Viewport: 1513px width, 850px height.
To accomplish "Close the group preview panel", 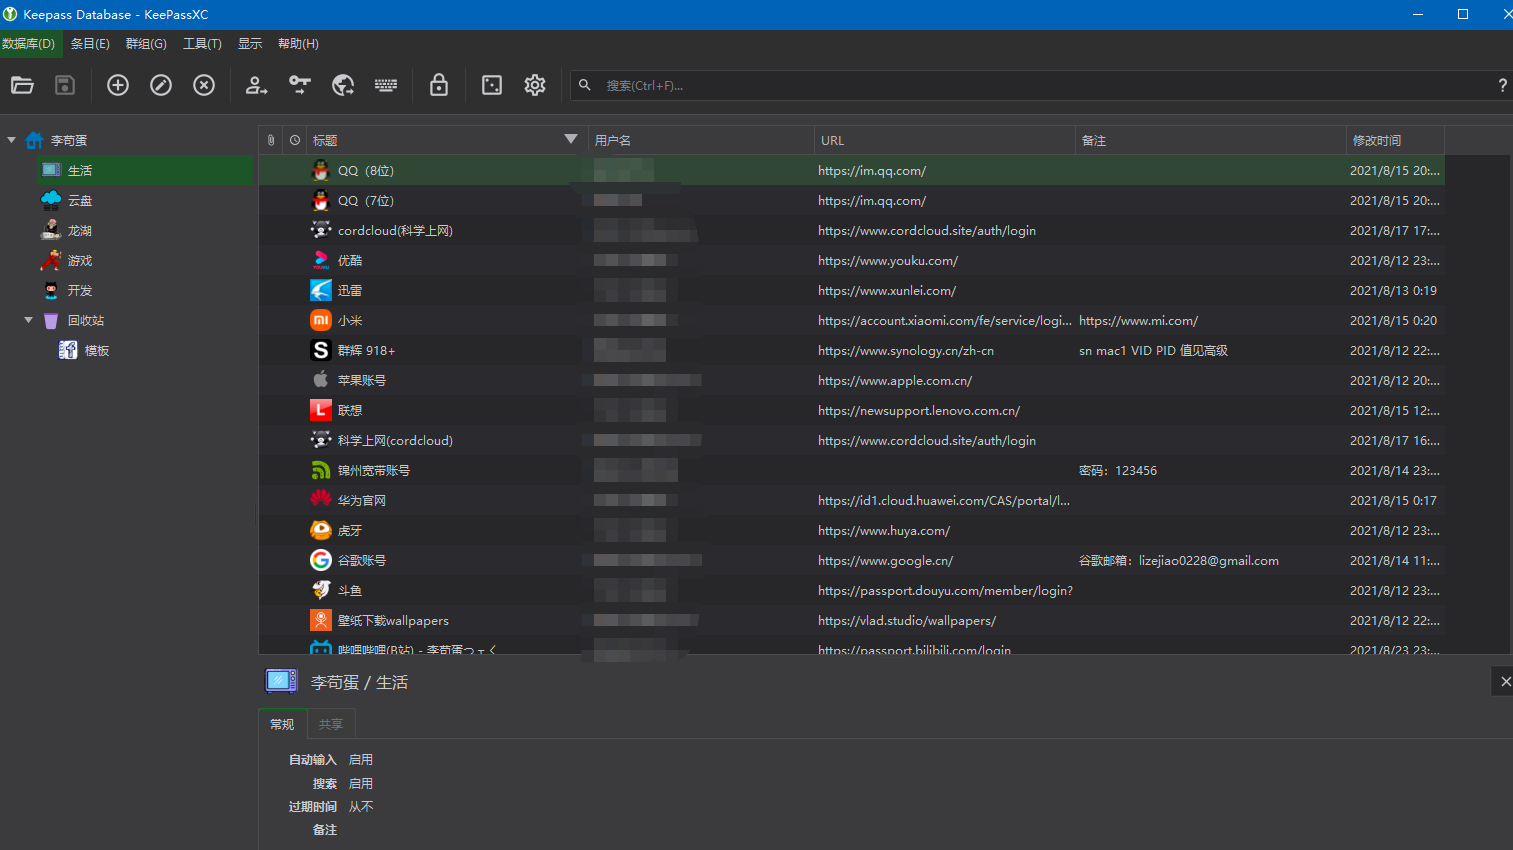I will coord(1505,681).
